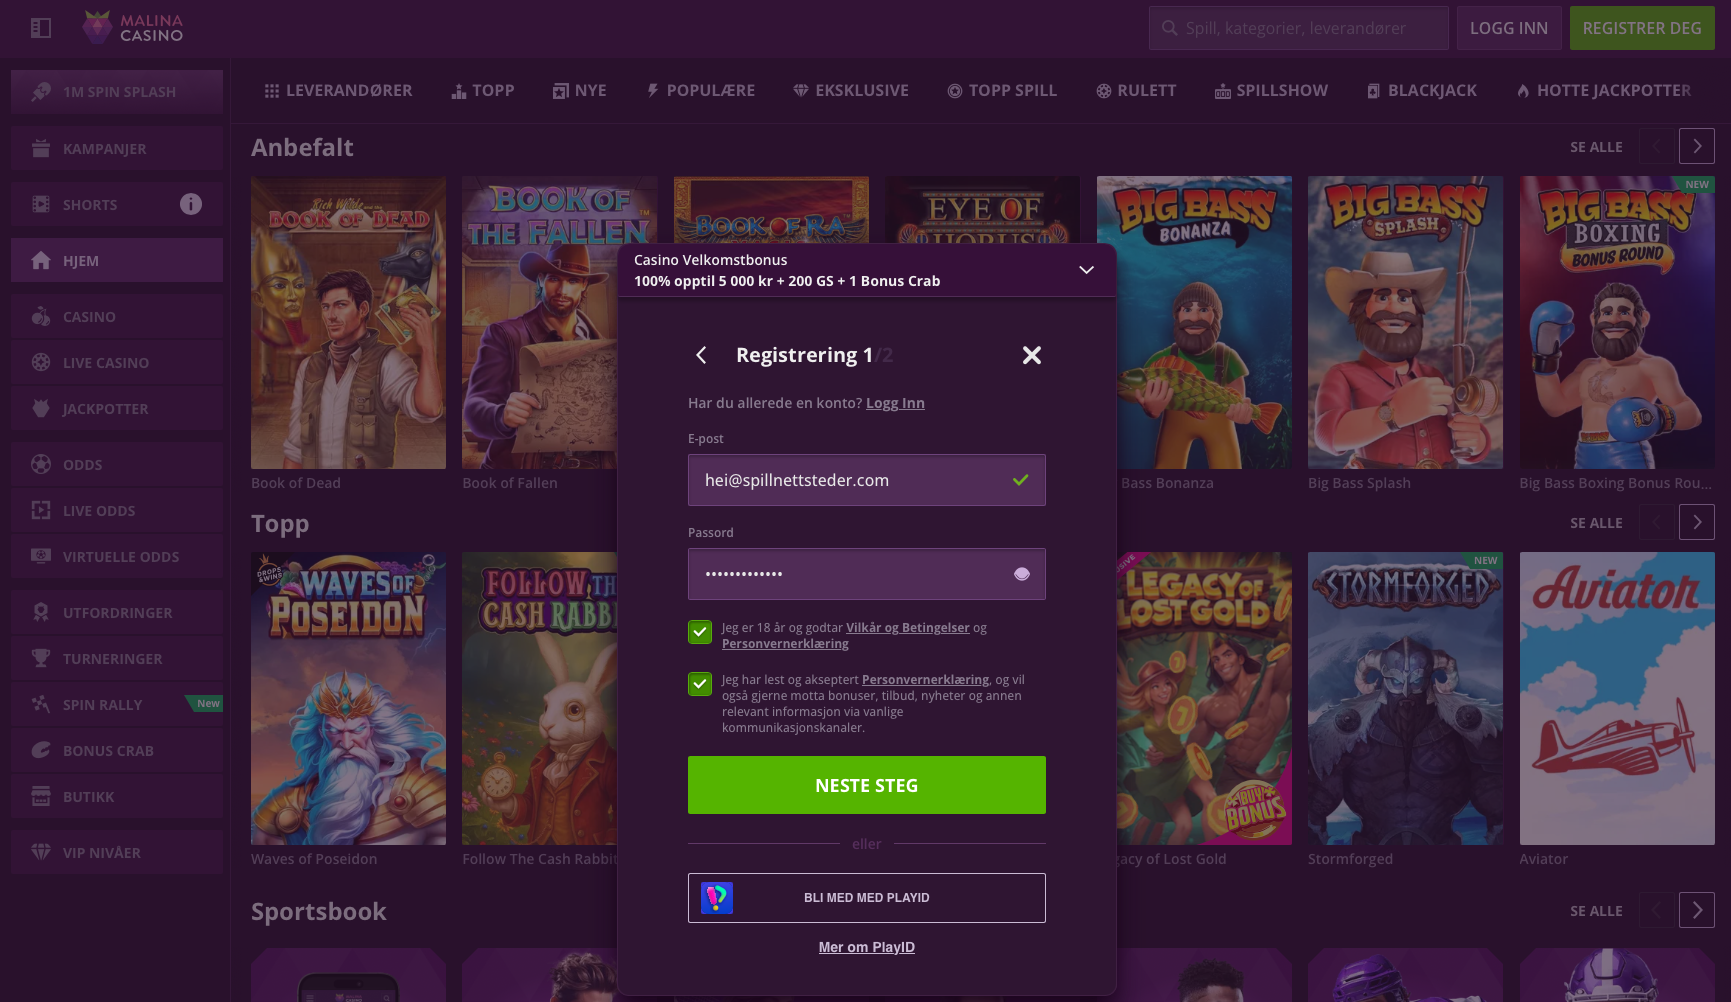The height and width of the screenshot is (1002, 1731).
Task: Go back using the registration back arrow
Action: click(701, 355)
